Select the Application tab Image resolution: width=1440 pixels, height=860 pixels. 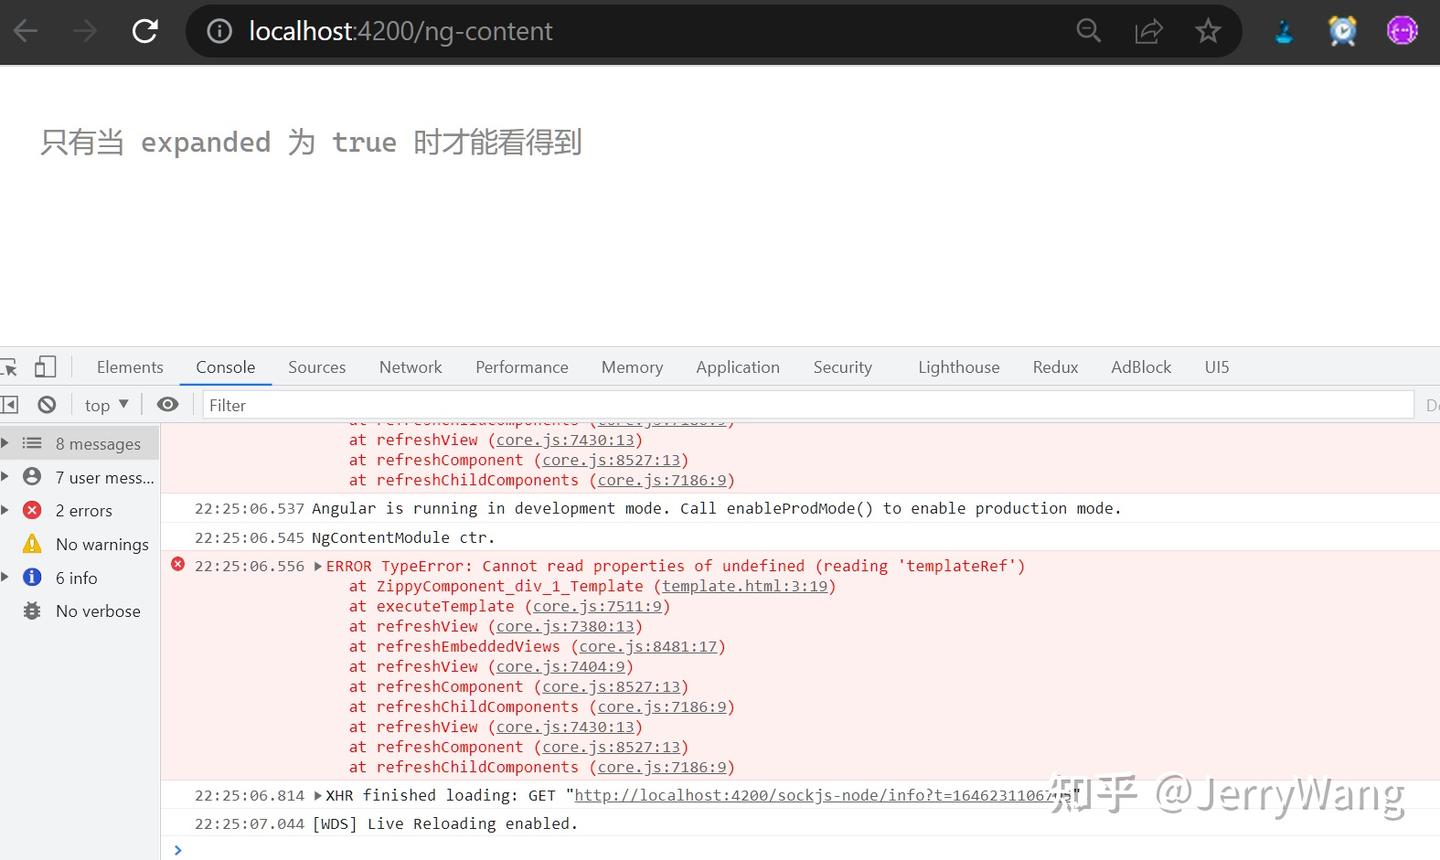pos(738,367)
